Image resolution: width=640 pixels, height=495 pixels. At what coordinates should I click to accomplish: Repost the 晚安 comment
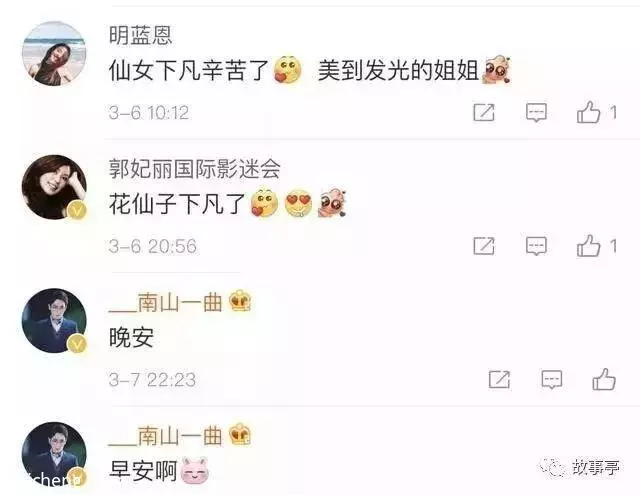499,380
